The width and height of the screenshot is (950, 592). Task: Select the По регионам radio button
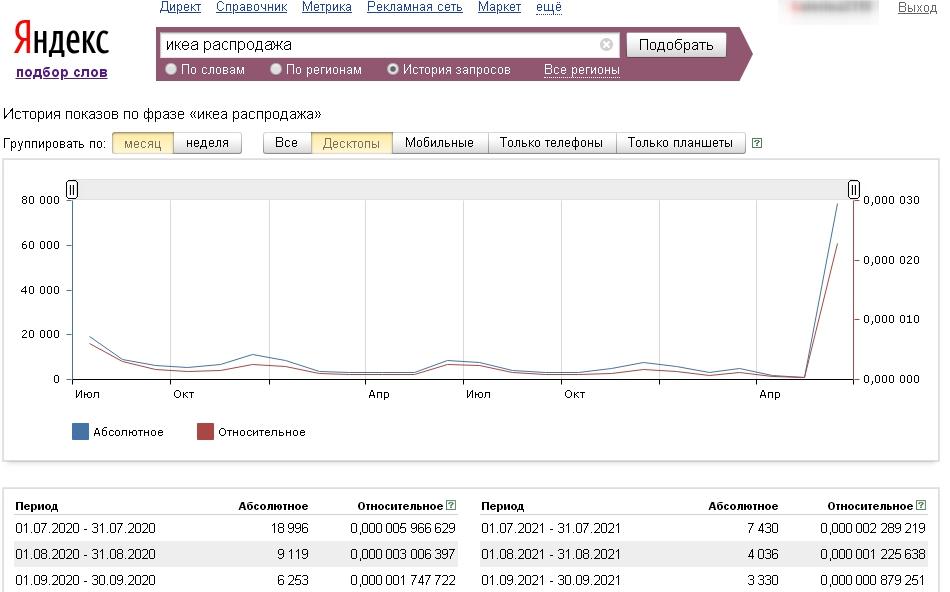pos(276,70)
